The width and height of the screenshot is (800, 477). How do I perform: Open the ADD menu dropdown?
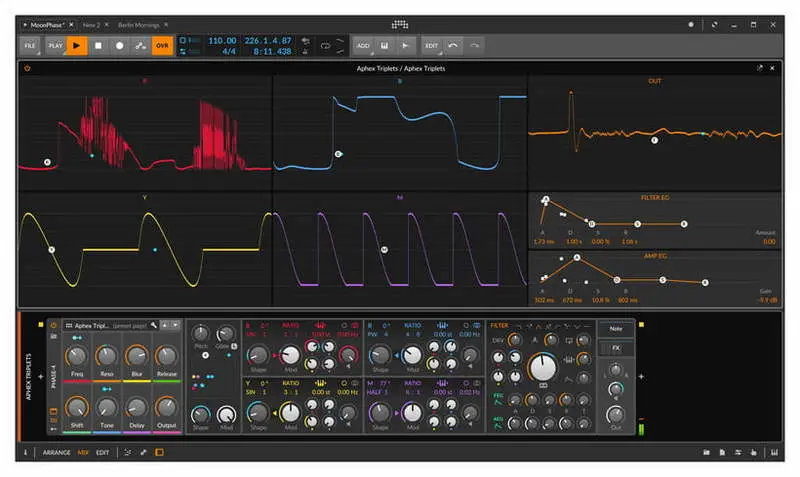[362, 45]
